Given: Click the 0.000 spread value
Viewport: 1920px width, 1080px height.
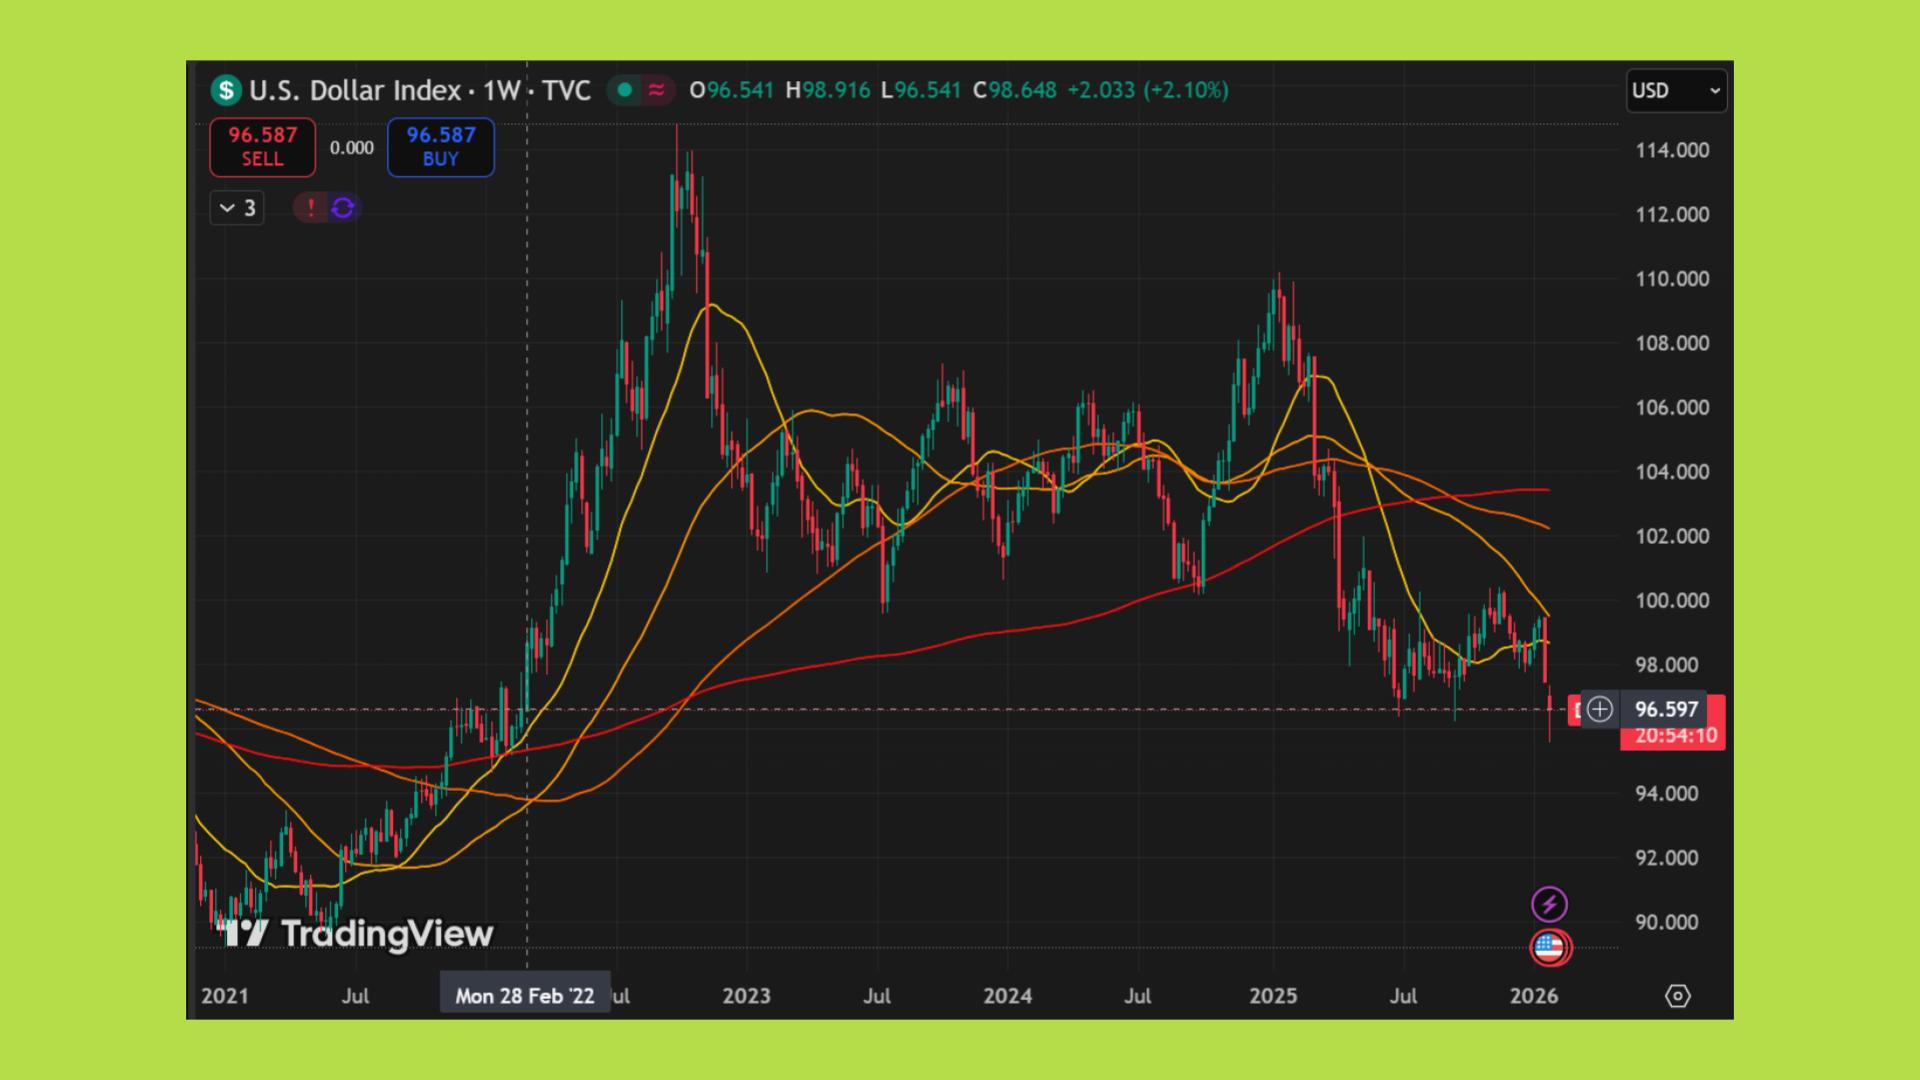Looking at the screenshot, I should [x=352, y=148].
